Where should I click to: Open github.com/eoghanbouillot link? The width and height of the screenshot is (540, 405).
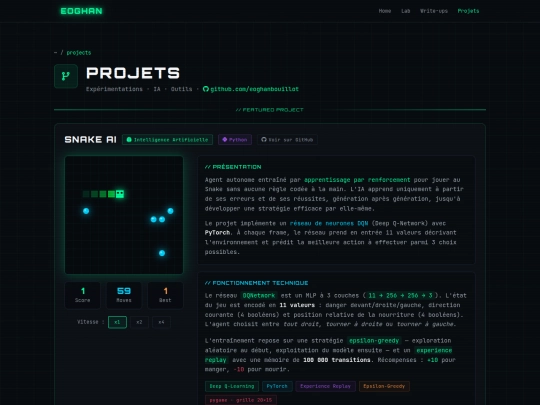click(254, 89)
